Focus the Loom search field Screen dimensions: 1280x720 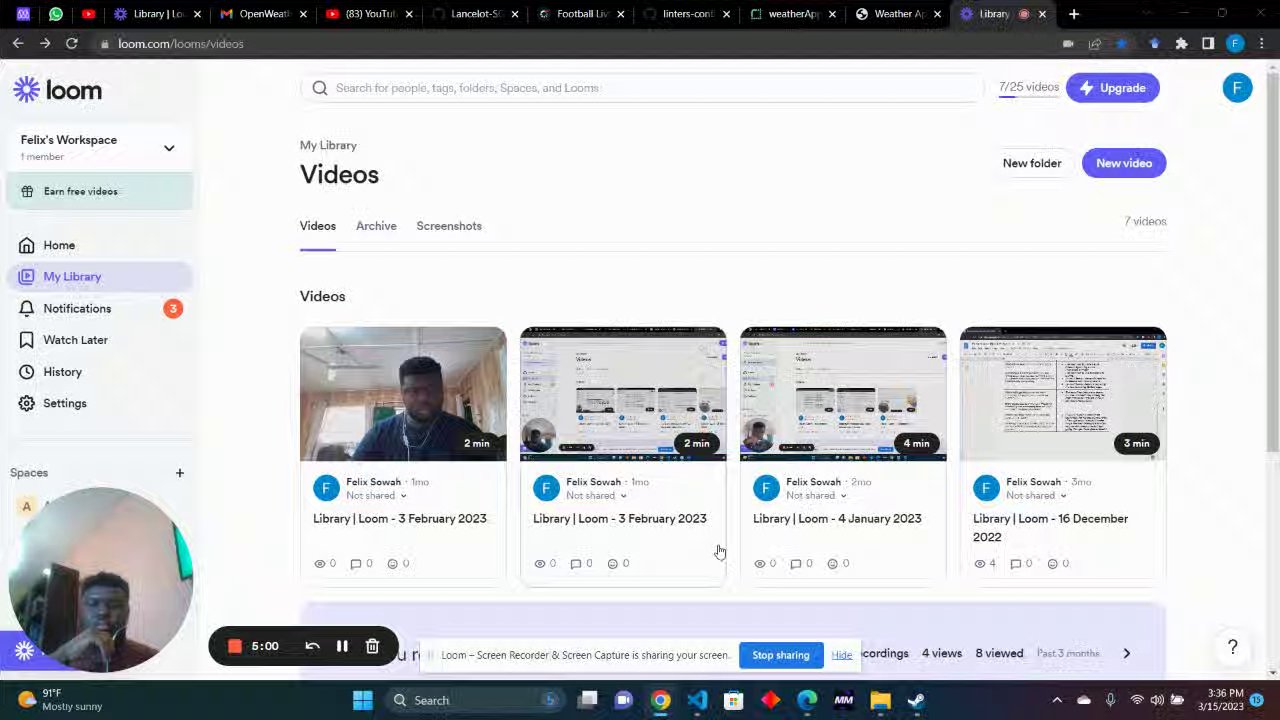pos(642,88)
